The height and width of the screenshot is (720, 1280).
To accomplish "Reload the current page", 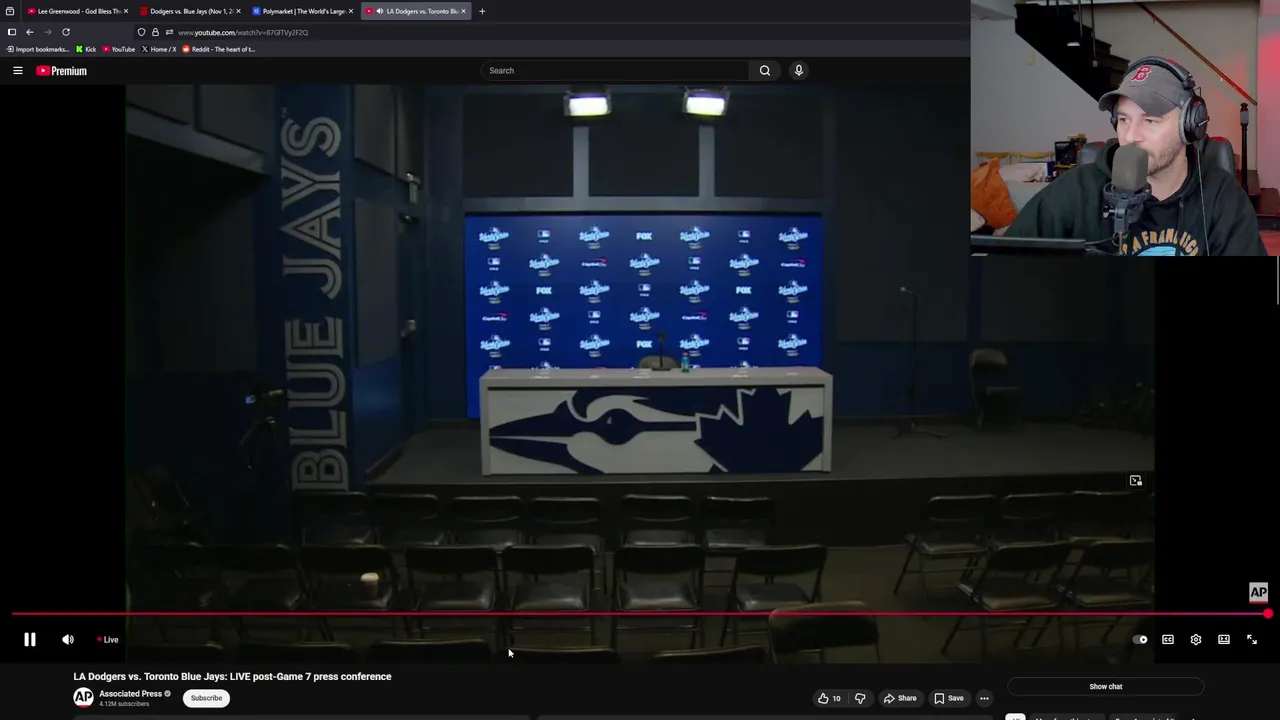I will tap(66, 32).
